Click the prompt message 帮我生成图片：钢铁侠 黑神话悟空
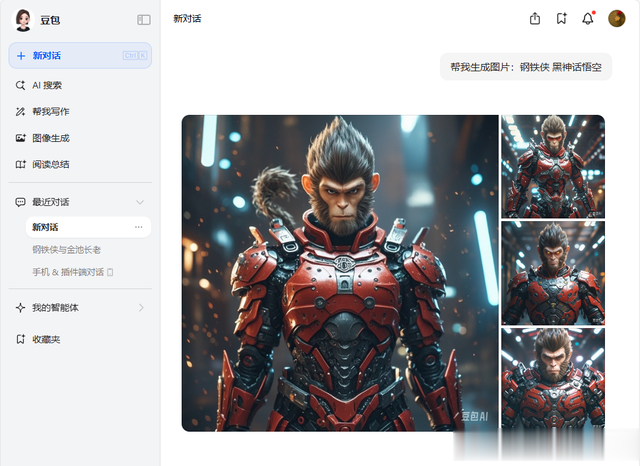The image size is (640, 466). pyautogui.click(x=526, y=67)
